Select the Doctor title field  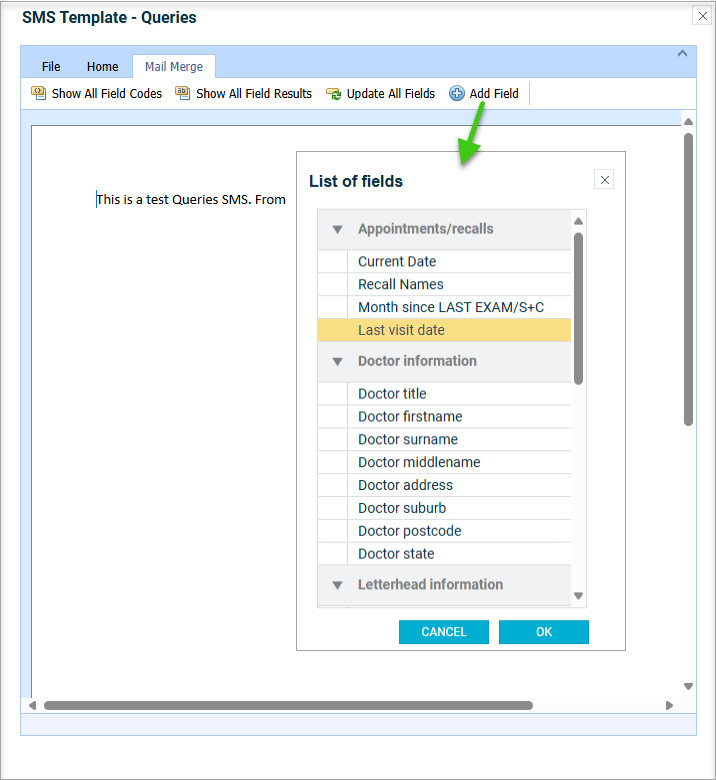[444, 393]
